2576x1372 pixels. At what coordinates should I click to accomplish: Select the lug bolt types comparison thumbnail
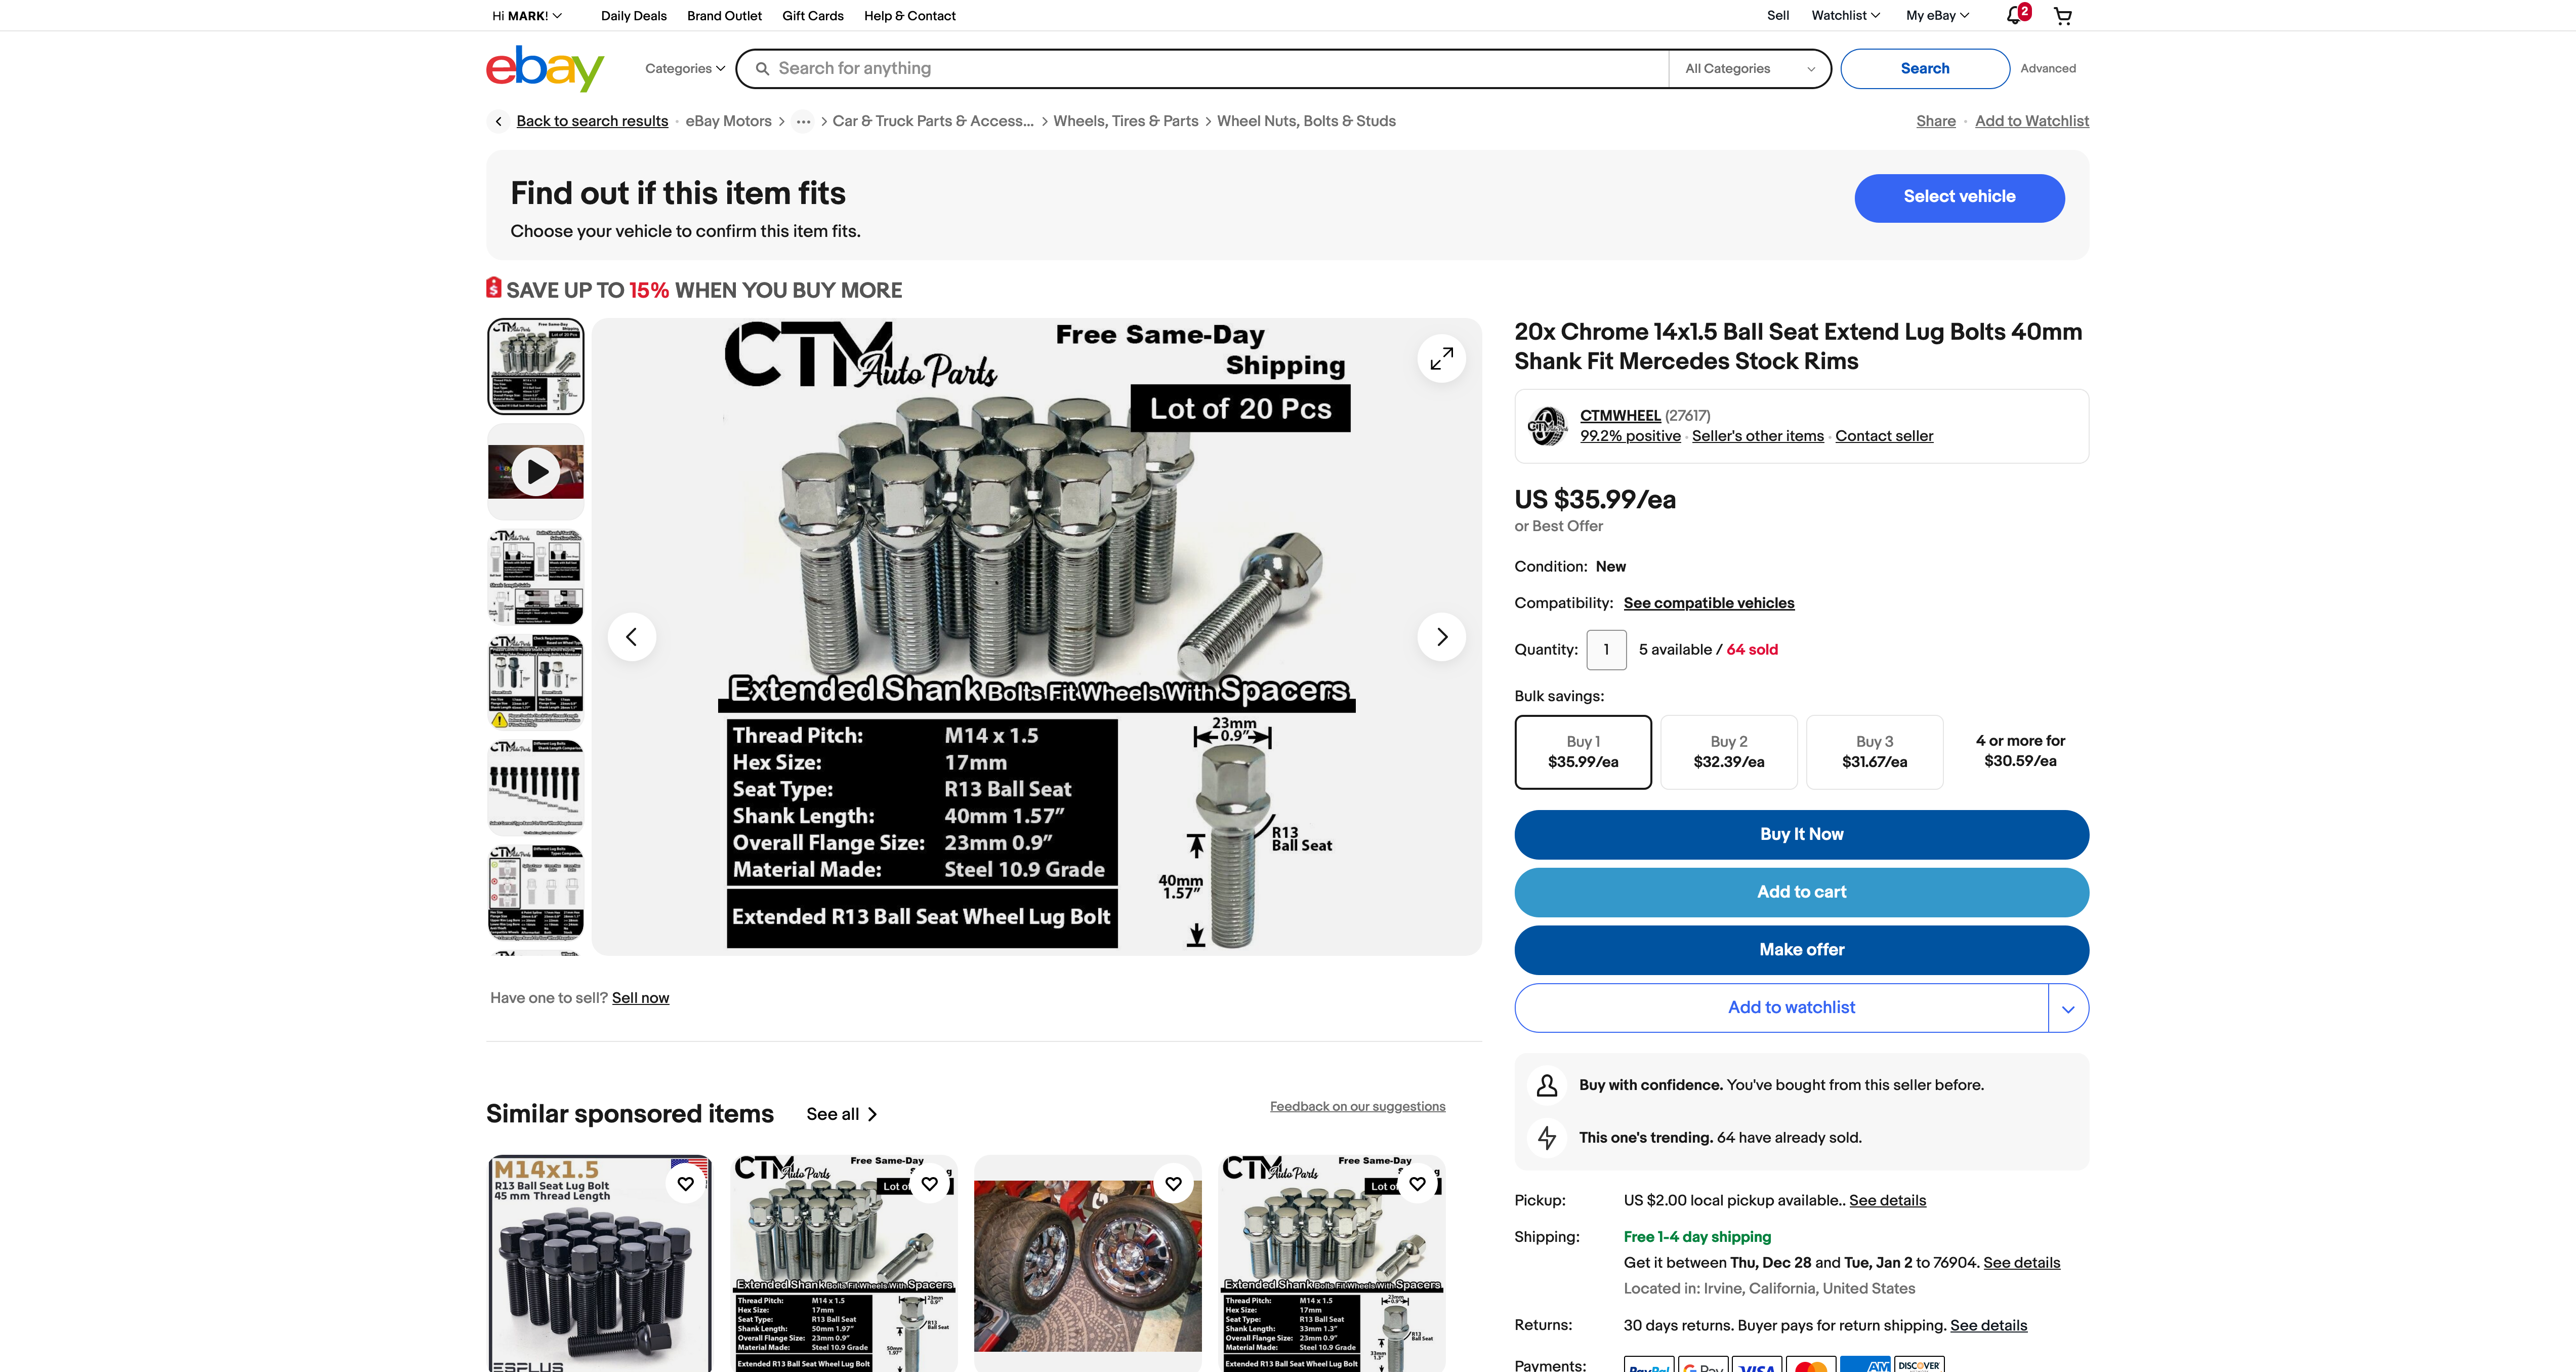pos(536,893)
